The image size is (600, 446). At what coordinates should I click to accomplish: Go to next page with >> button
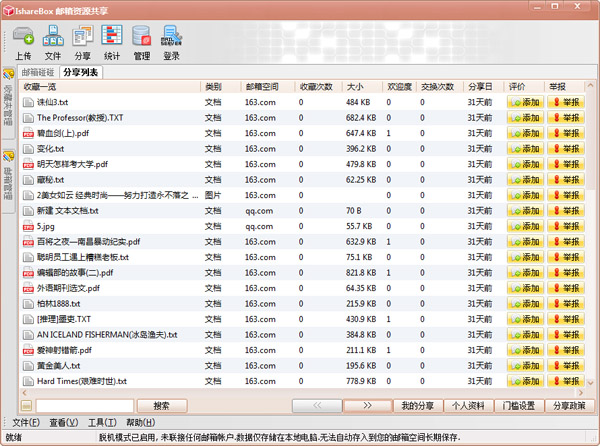coord(371,405)
